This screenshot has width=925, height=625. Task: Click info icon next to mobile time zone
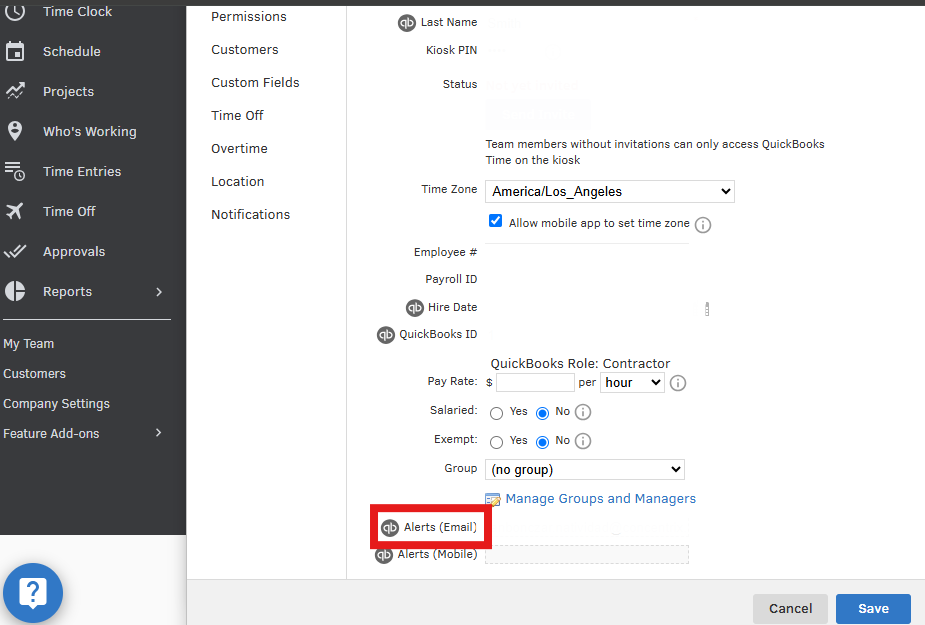pos(703,225)
